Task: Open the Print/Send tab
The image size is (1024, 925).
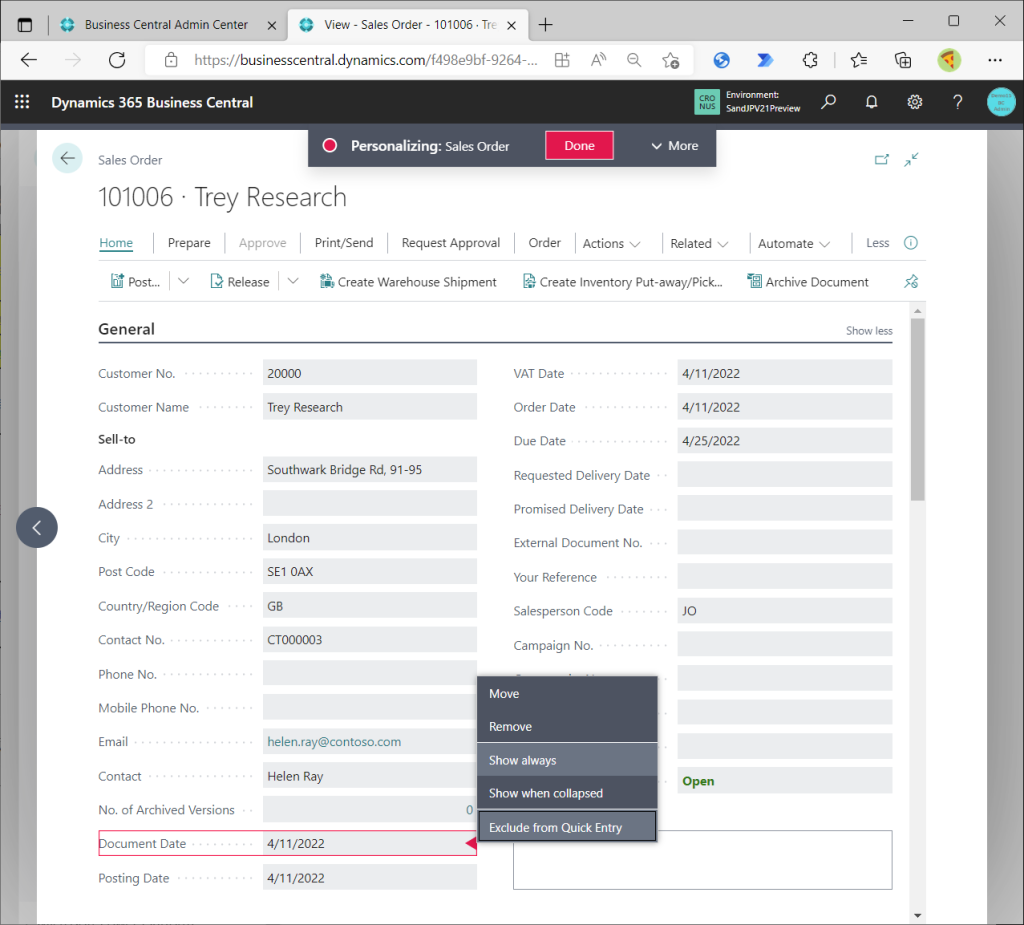Action: coord(344,243)
